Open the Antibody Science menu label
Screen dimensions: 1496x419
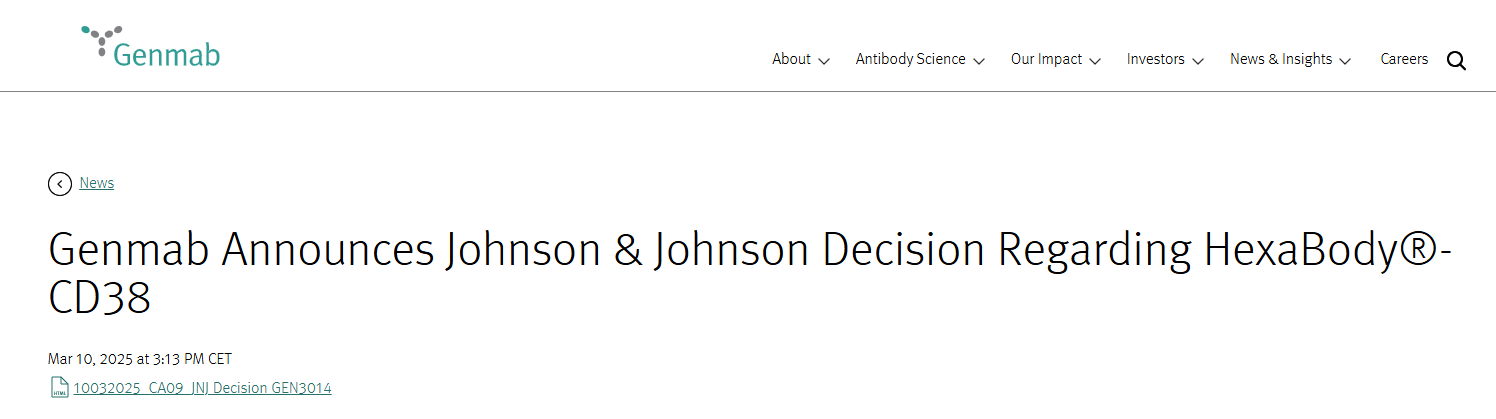point(910,59)
